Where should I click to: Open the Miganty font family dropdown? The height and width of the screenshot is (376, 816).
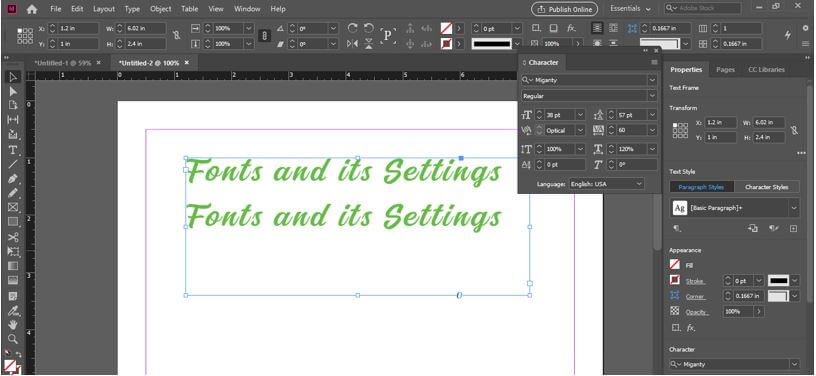[x=652, y=80]
